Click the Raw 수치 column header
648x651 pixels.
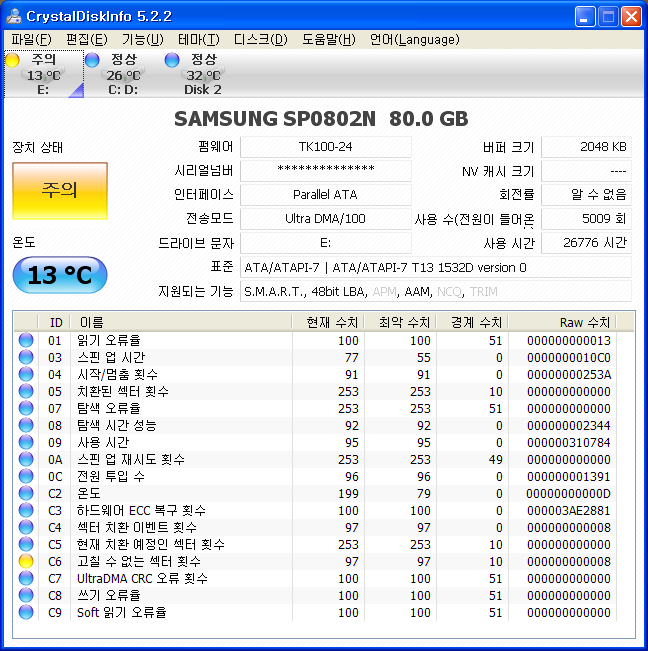(x=562, y=322)
